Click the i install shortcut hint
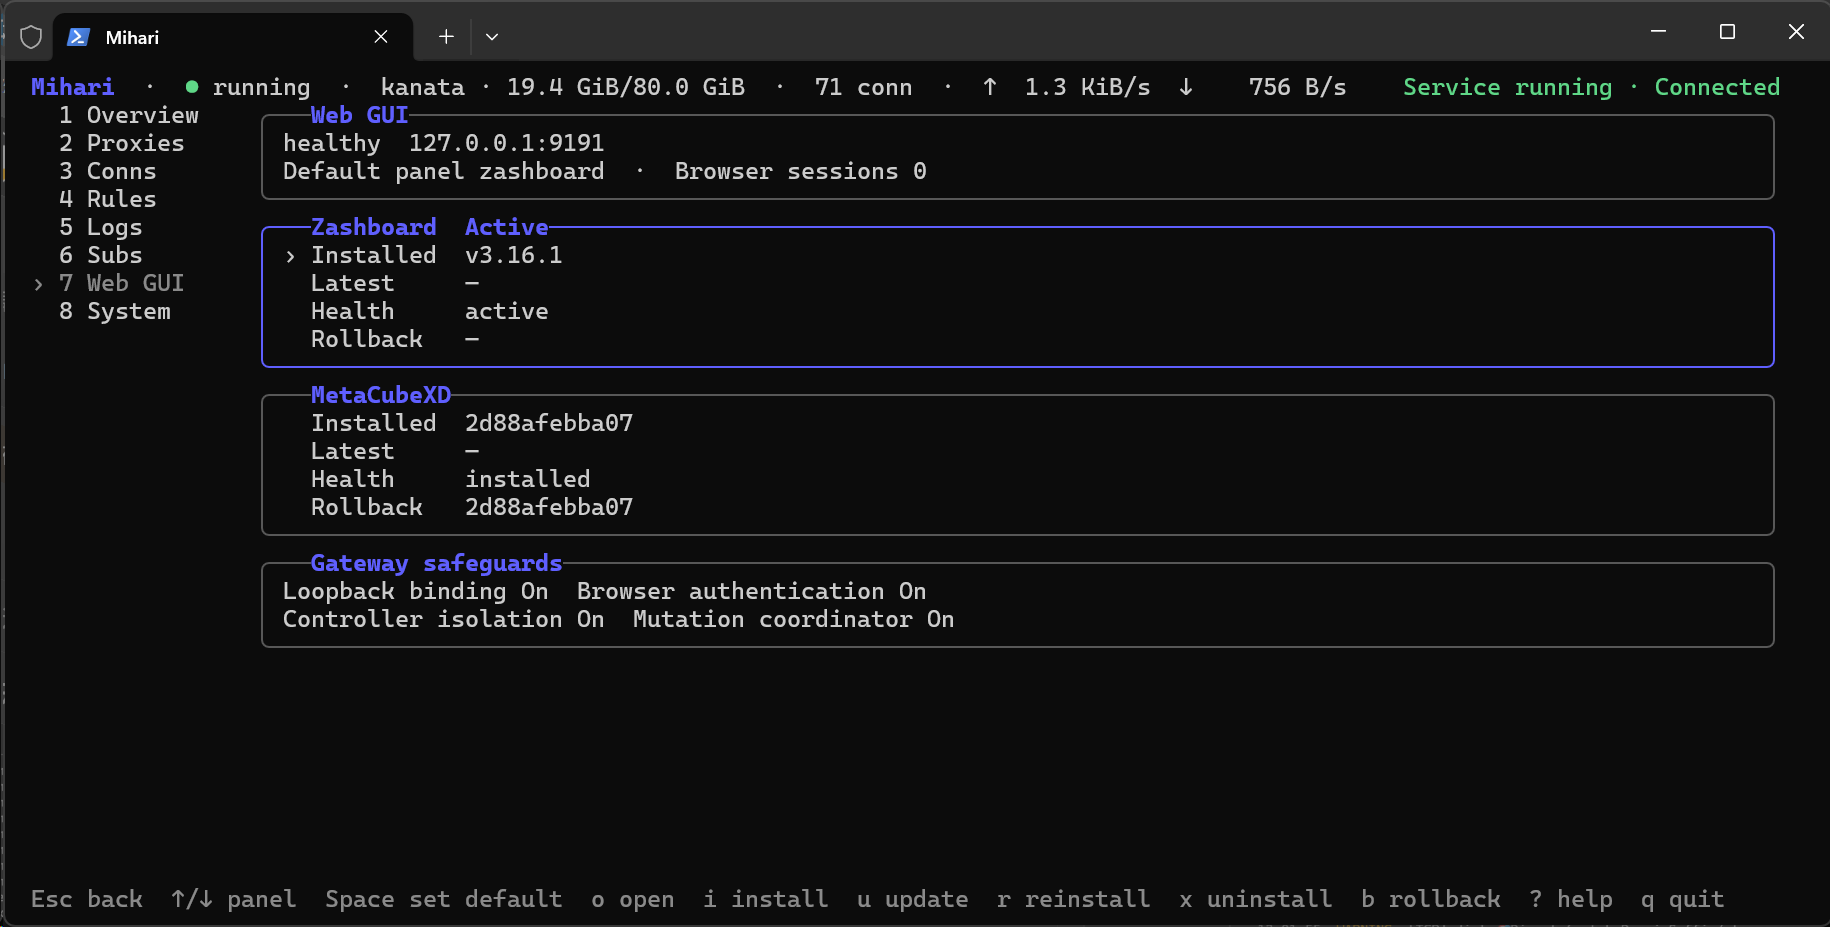 (766, 899)
